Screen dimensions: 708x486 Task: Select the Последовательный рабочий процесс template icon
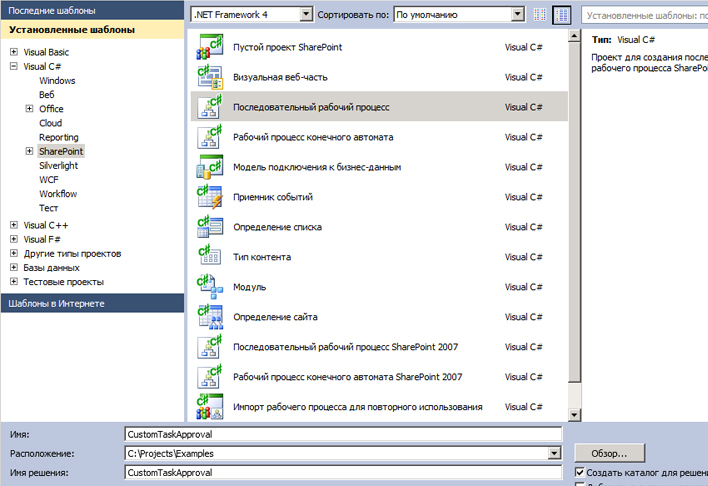[210, 107]
